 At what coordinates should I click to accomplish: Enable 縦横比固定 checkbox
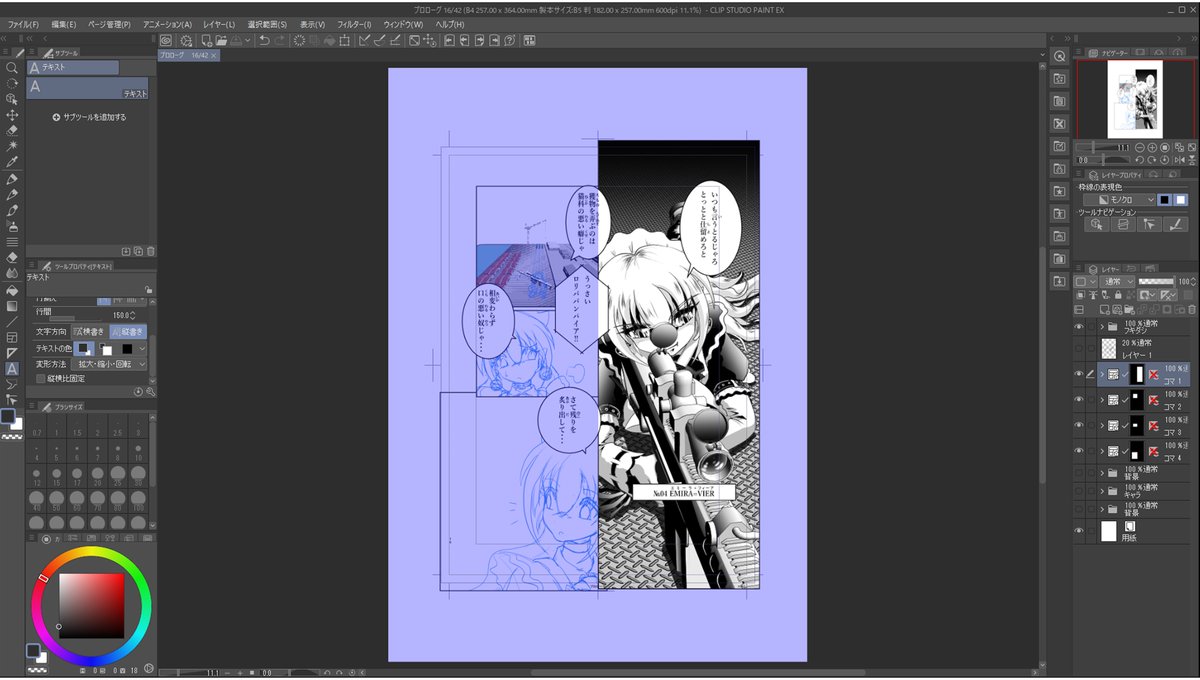pos(40,379)
